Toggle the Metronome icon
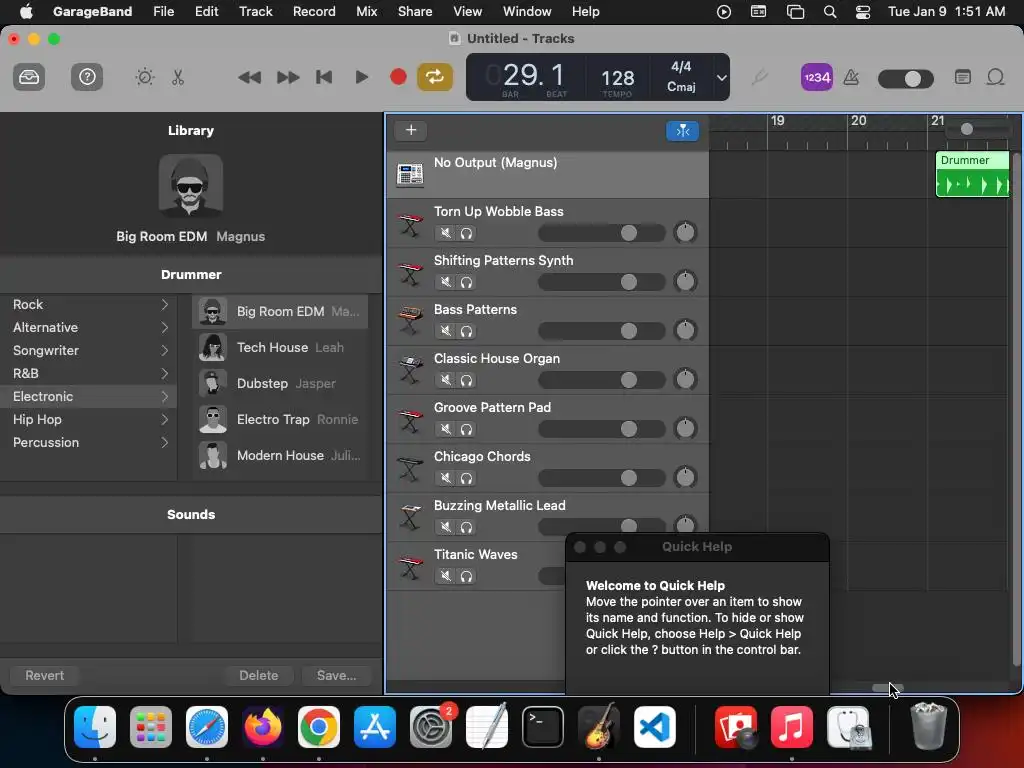Viewport: 1024px width, 768px height. point(851,78)
